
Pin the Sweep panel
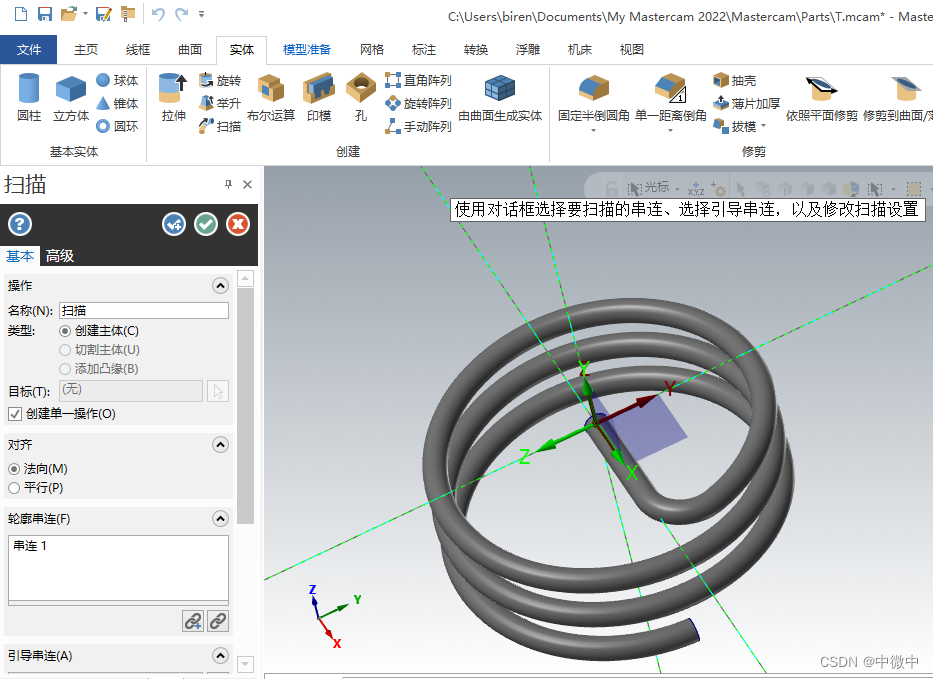tap(228, 184)
